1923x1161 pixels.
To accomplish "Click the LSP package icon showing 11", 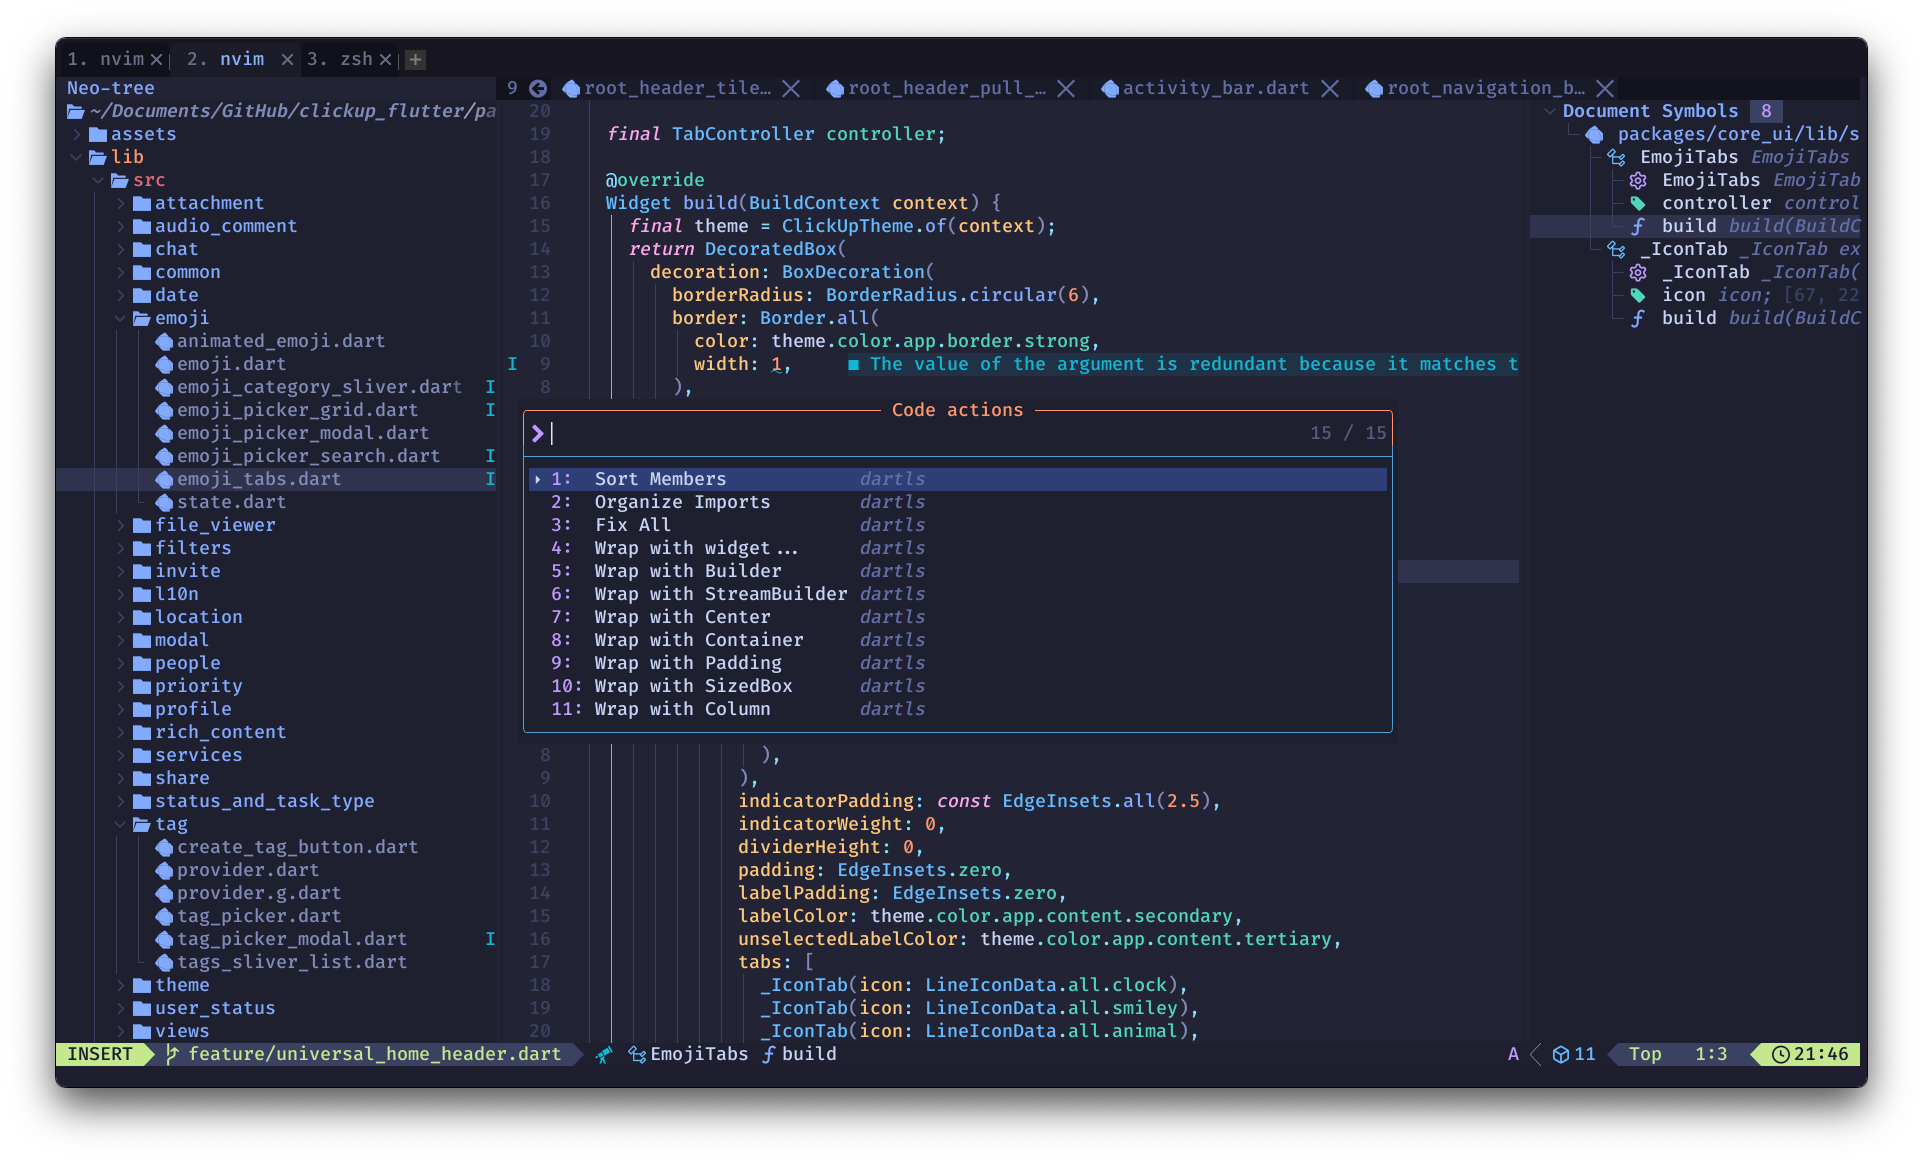I will 1560,1054.
